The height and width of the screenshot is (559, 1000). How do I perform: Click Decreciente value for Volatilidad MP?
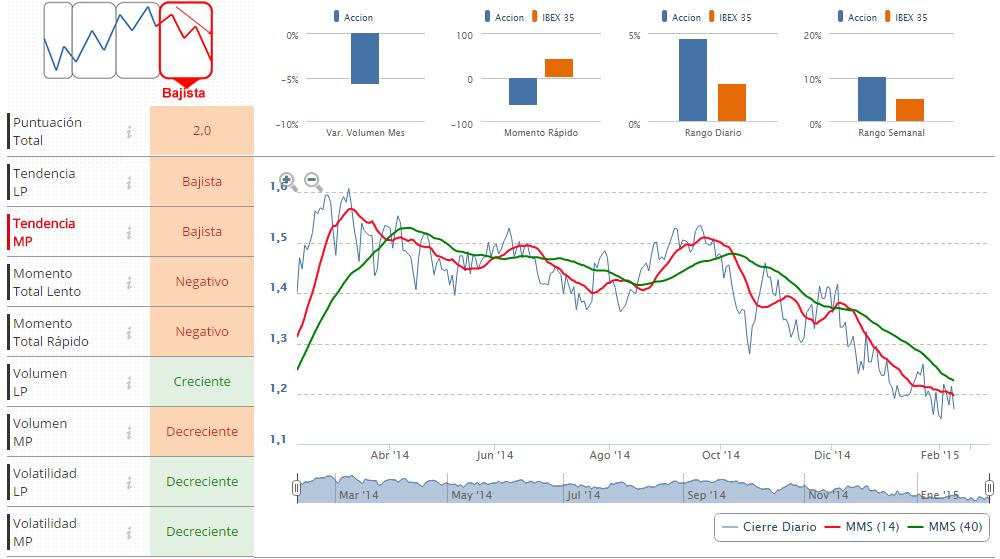(x=202, y=532)
